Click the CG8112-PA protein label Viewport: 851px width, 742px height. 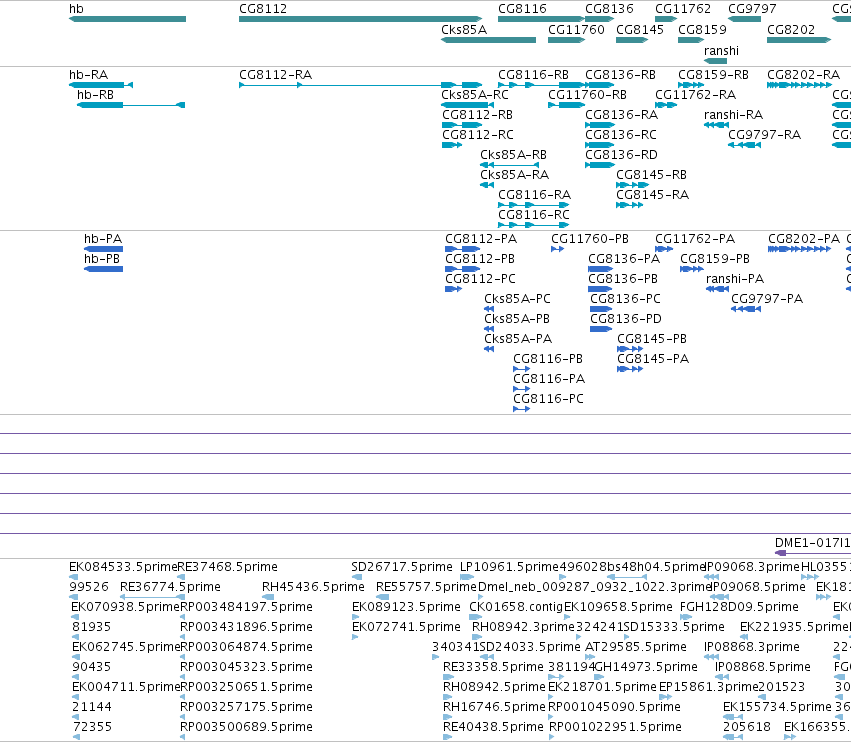[481, 239]
